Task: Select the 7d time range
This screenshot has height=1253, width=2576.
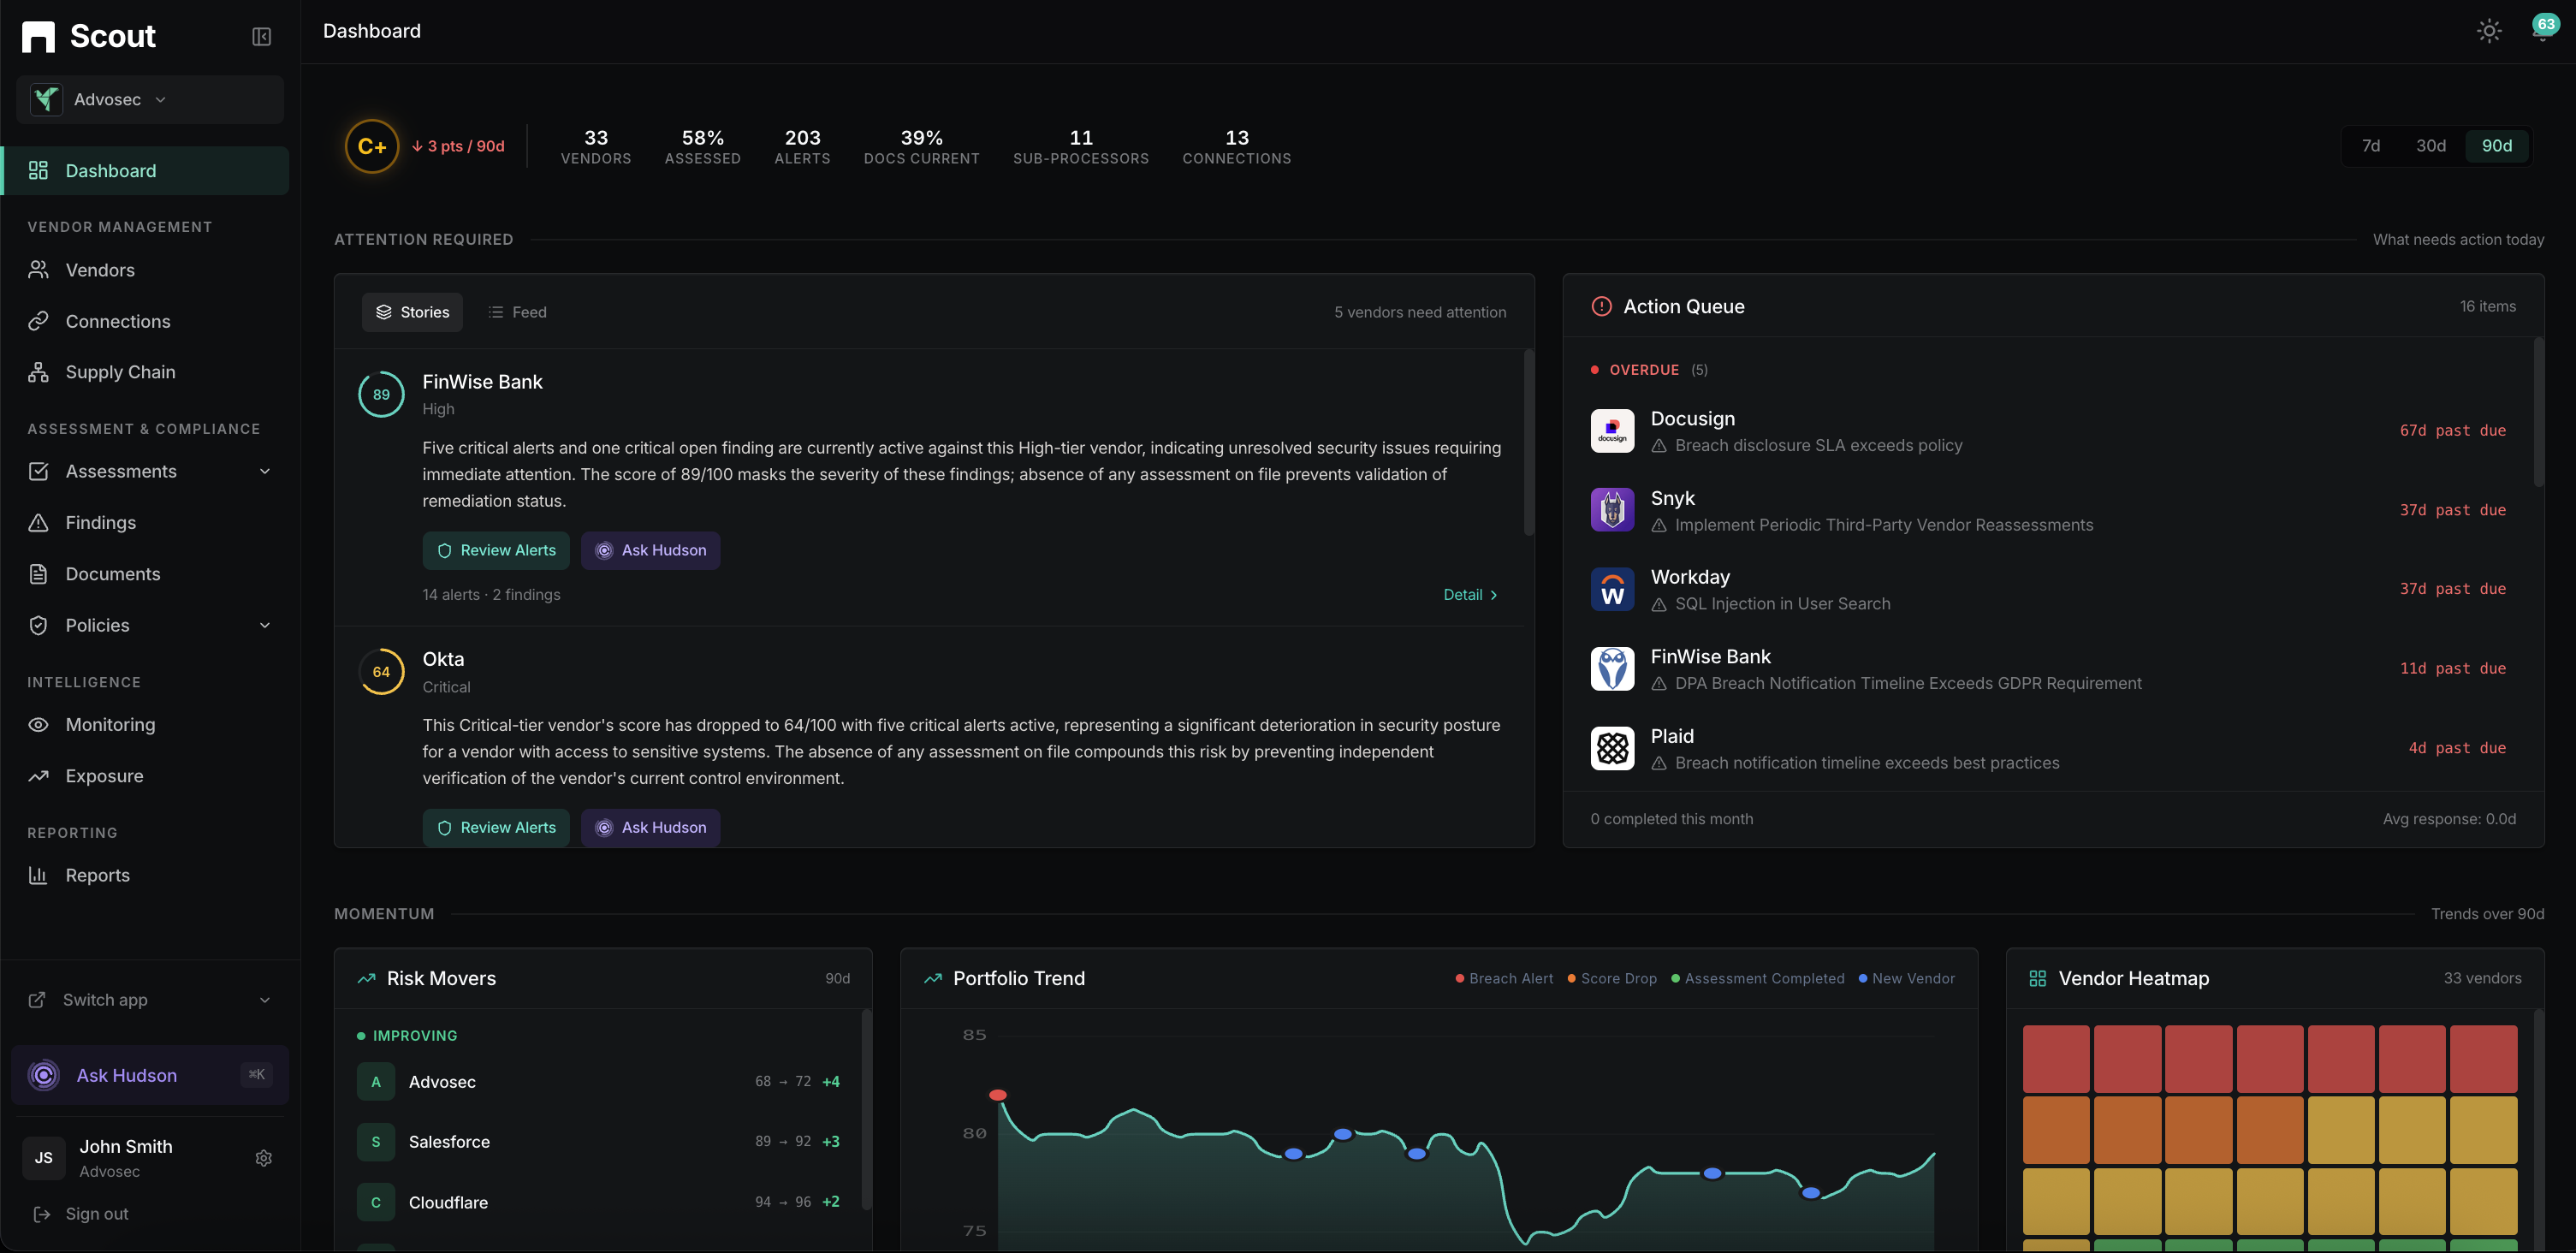Action: pos(2371,146)
